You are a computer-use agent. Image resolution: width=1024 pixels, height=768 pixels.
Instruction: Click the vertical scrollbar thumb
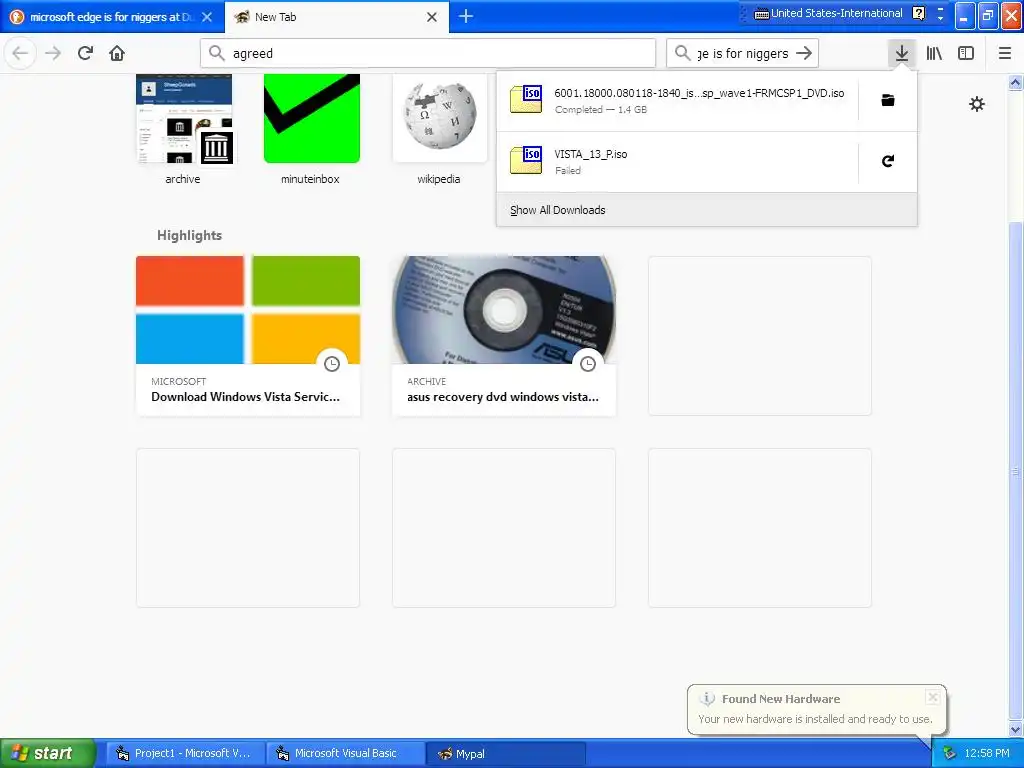click(1016, 470)
